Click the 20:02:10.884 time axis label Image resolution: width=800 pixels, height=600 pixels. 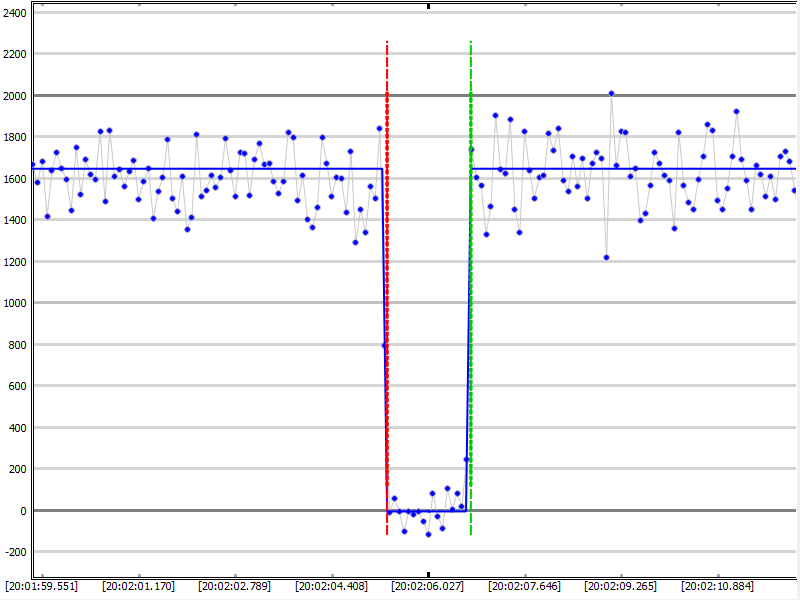718,585
